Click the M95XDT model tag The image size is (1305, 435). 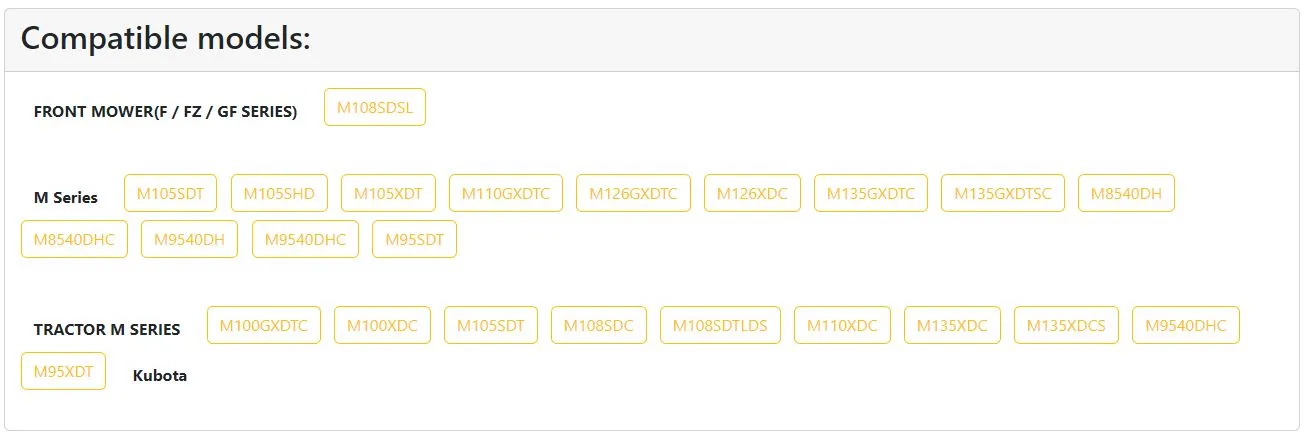(x=63, y=371)
